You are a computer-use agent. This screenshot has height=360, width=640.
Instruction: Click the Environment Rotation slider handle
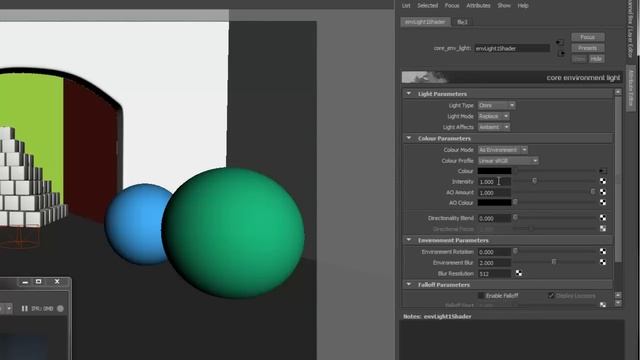point(515,251)
